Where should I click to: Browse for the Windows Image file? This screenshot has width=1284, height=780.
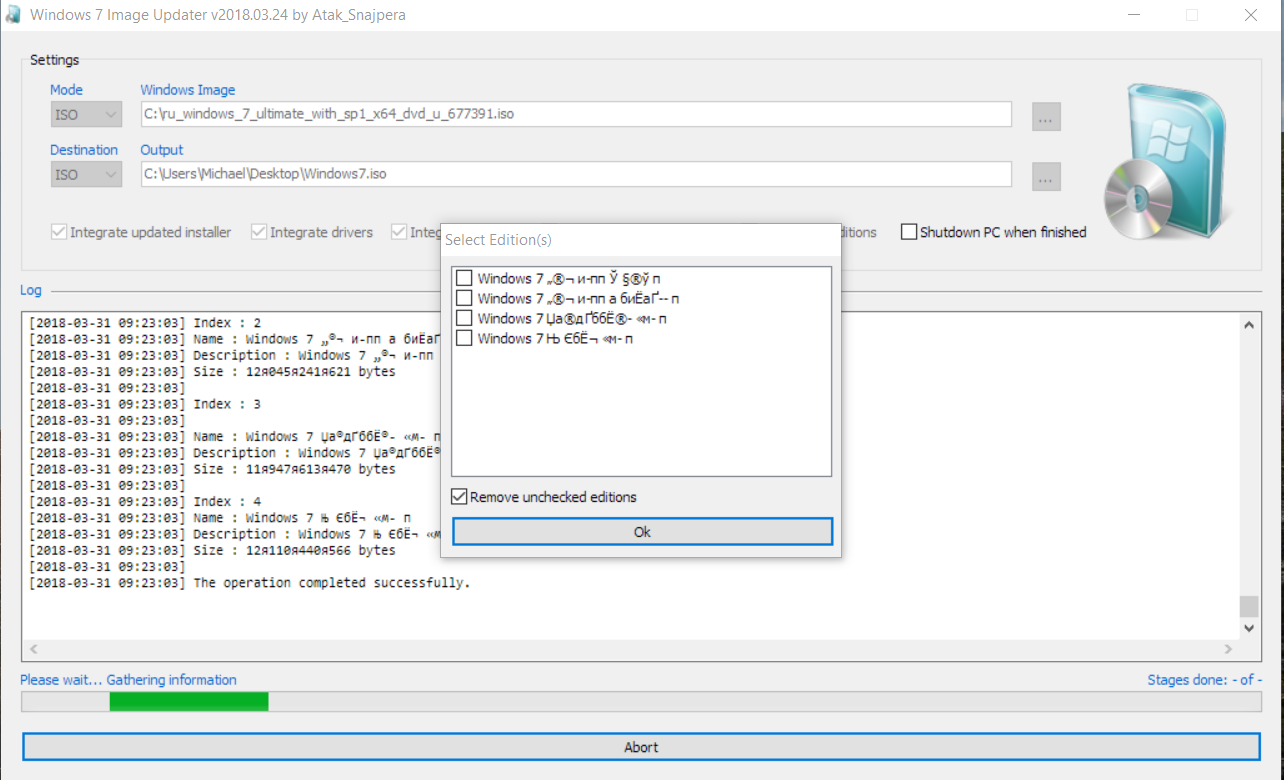tap(1046, 116)
